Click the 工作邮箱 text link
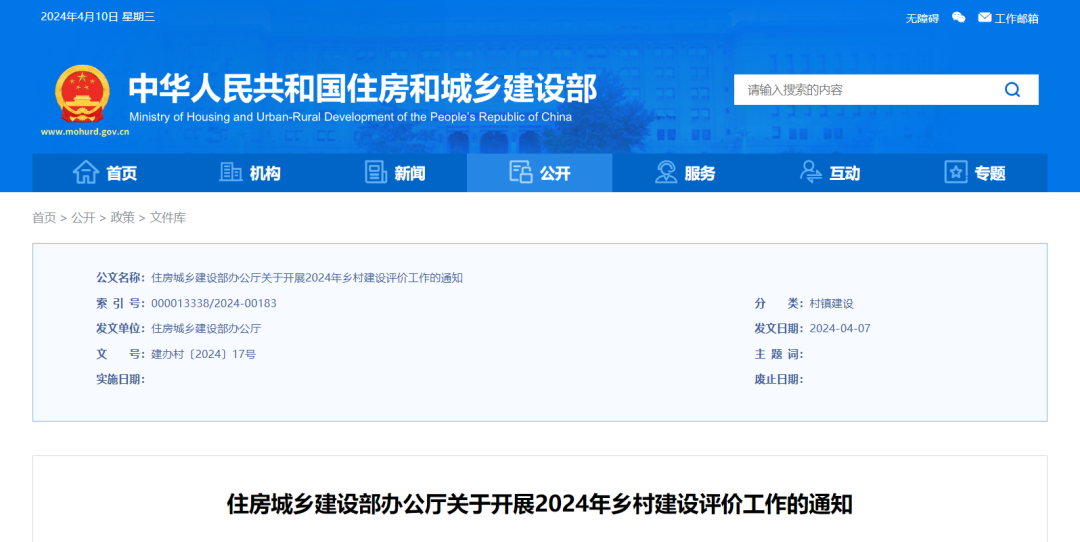Screen dimensions: 1080x542 click(1017, 19)
